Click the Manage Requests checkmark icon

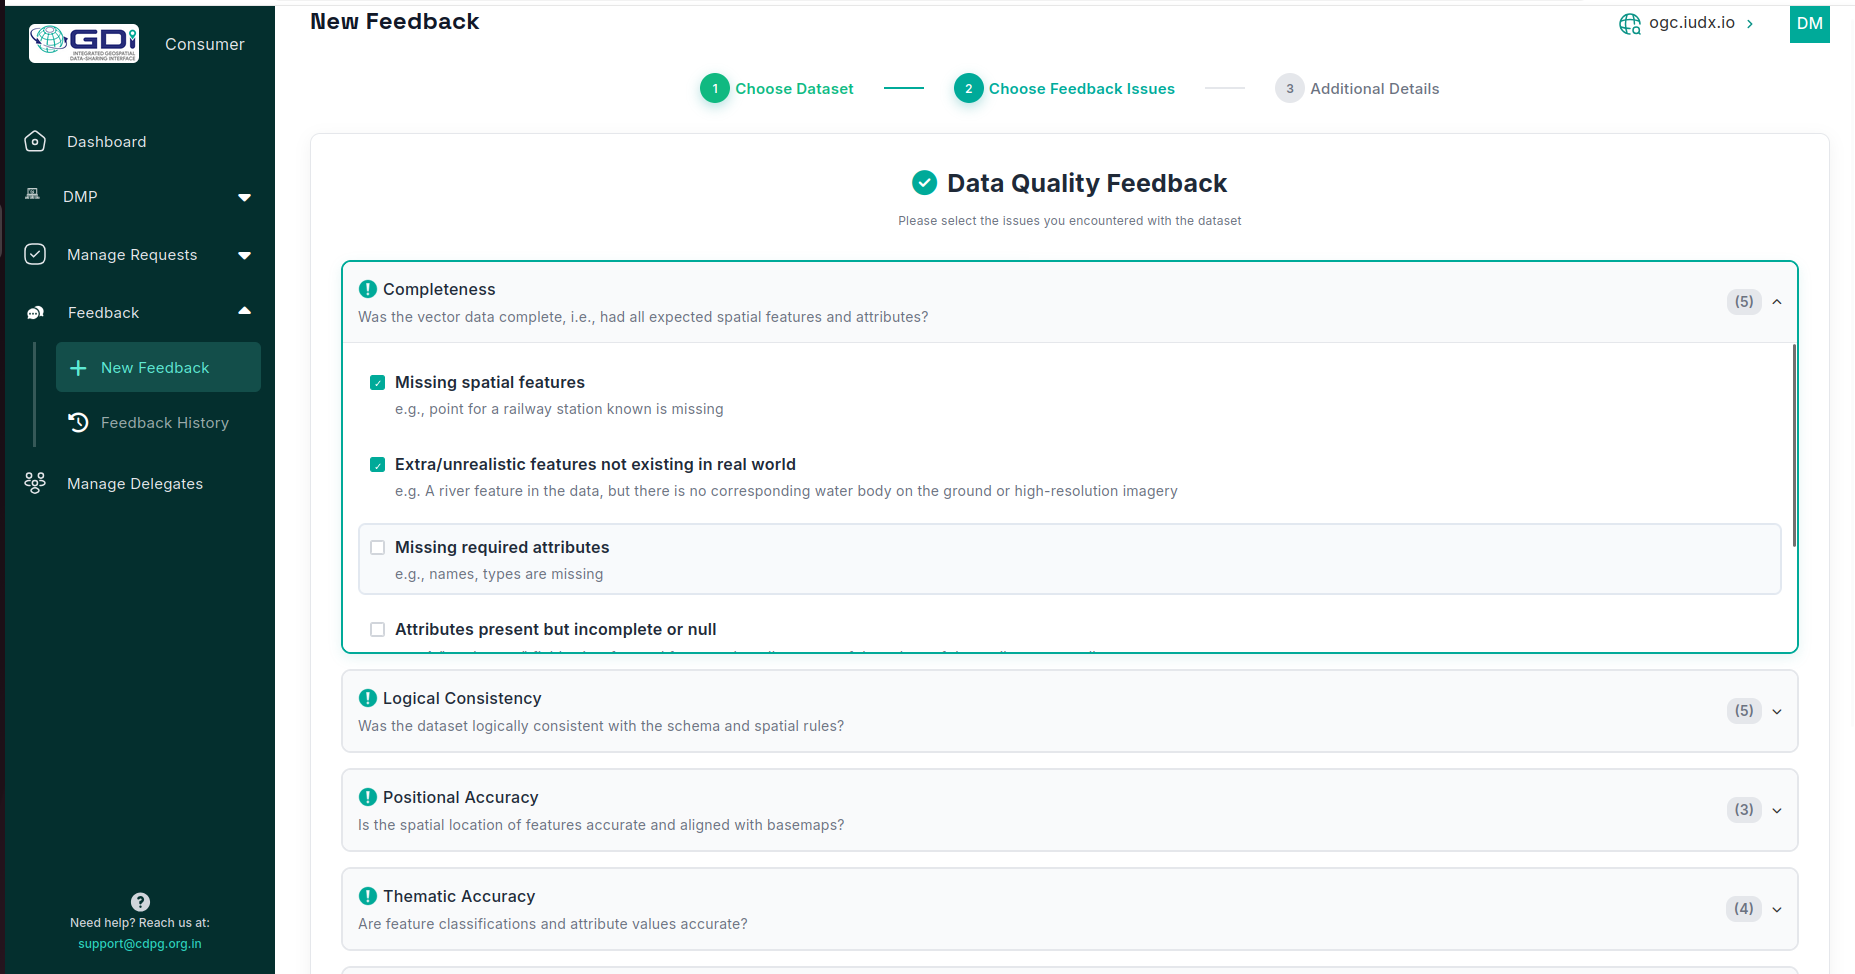coord(35,255)
